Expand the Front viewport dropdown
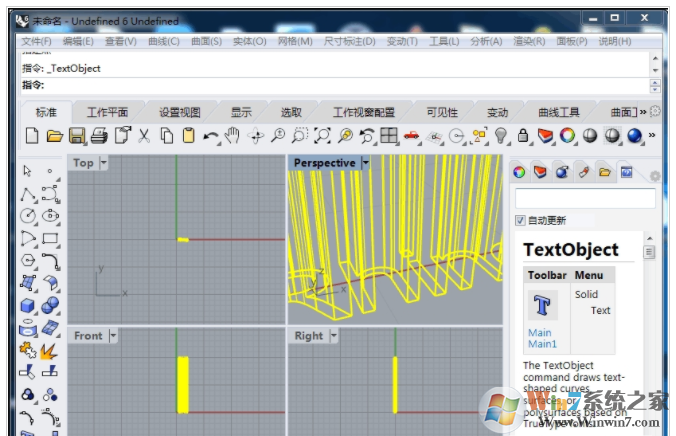Image resolution: width=676 pixels, height=436 pixels. [x=112, y=336]
